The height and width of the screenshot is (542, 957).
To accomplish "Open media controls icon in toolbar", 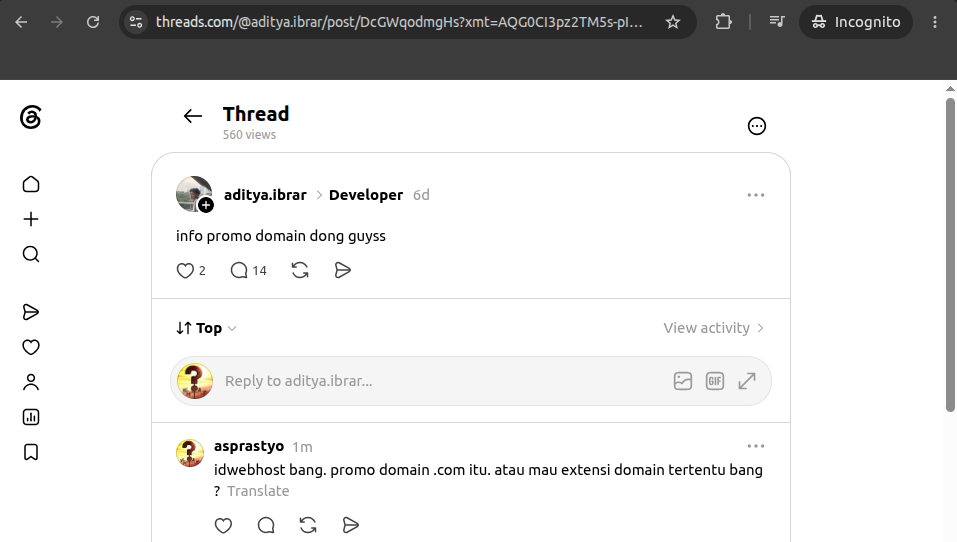I will pos(776,22).
